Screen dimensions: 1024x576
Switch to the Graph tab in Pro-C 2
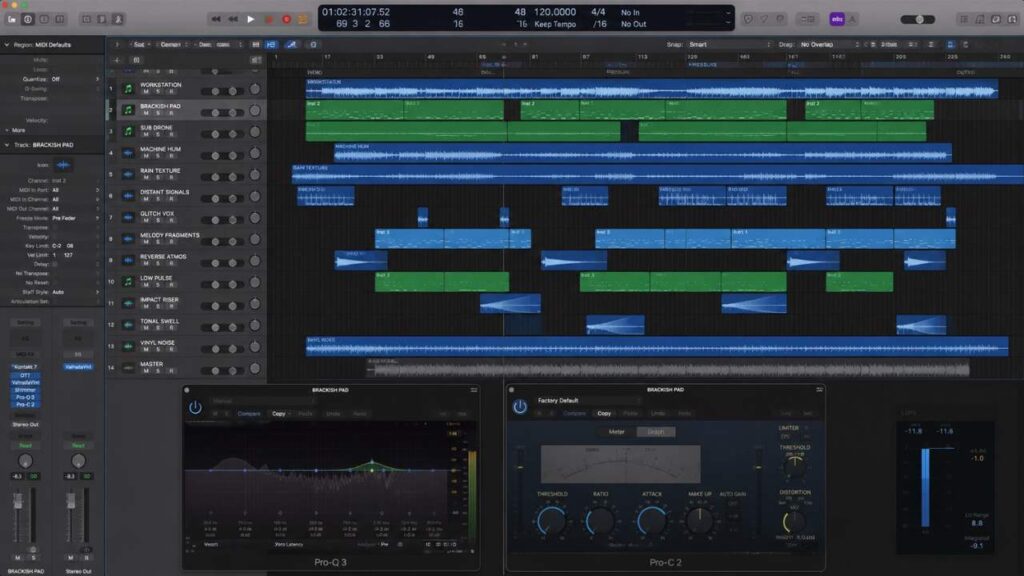656,432
